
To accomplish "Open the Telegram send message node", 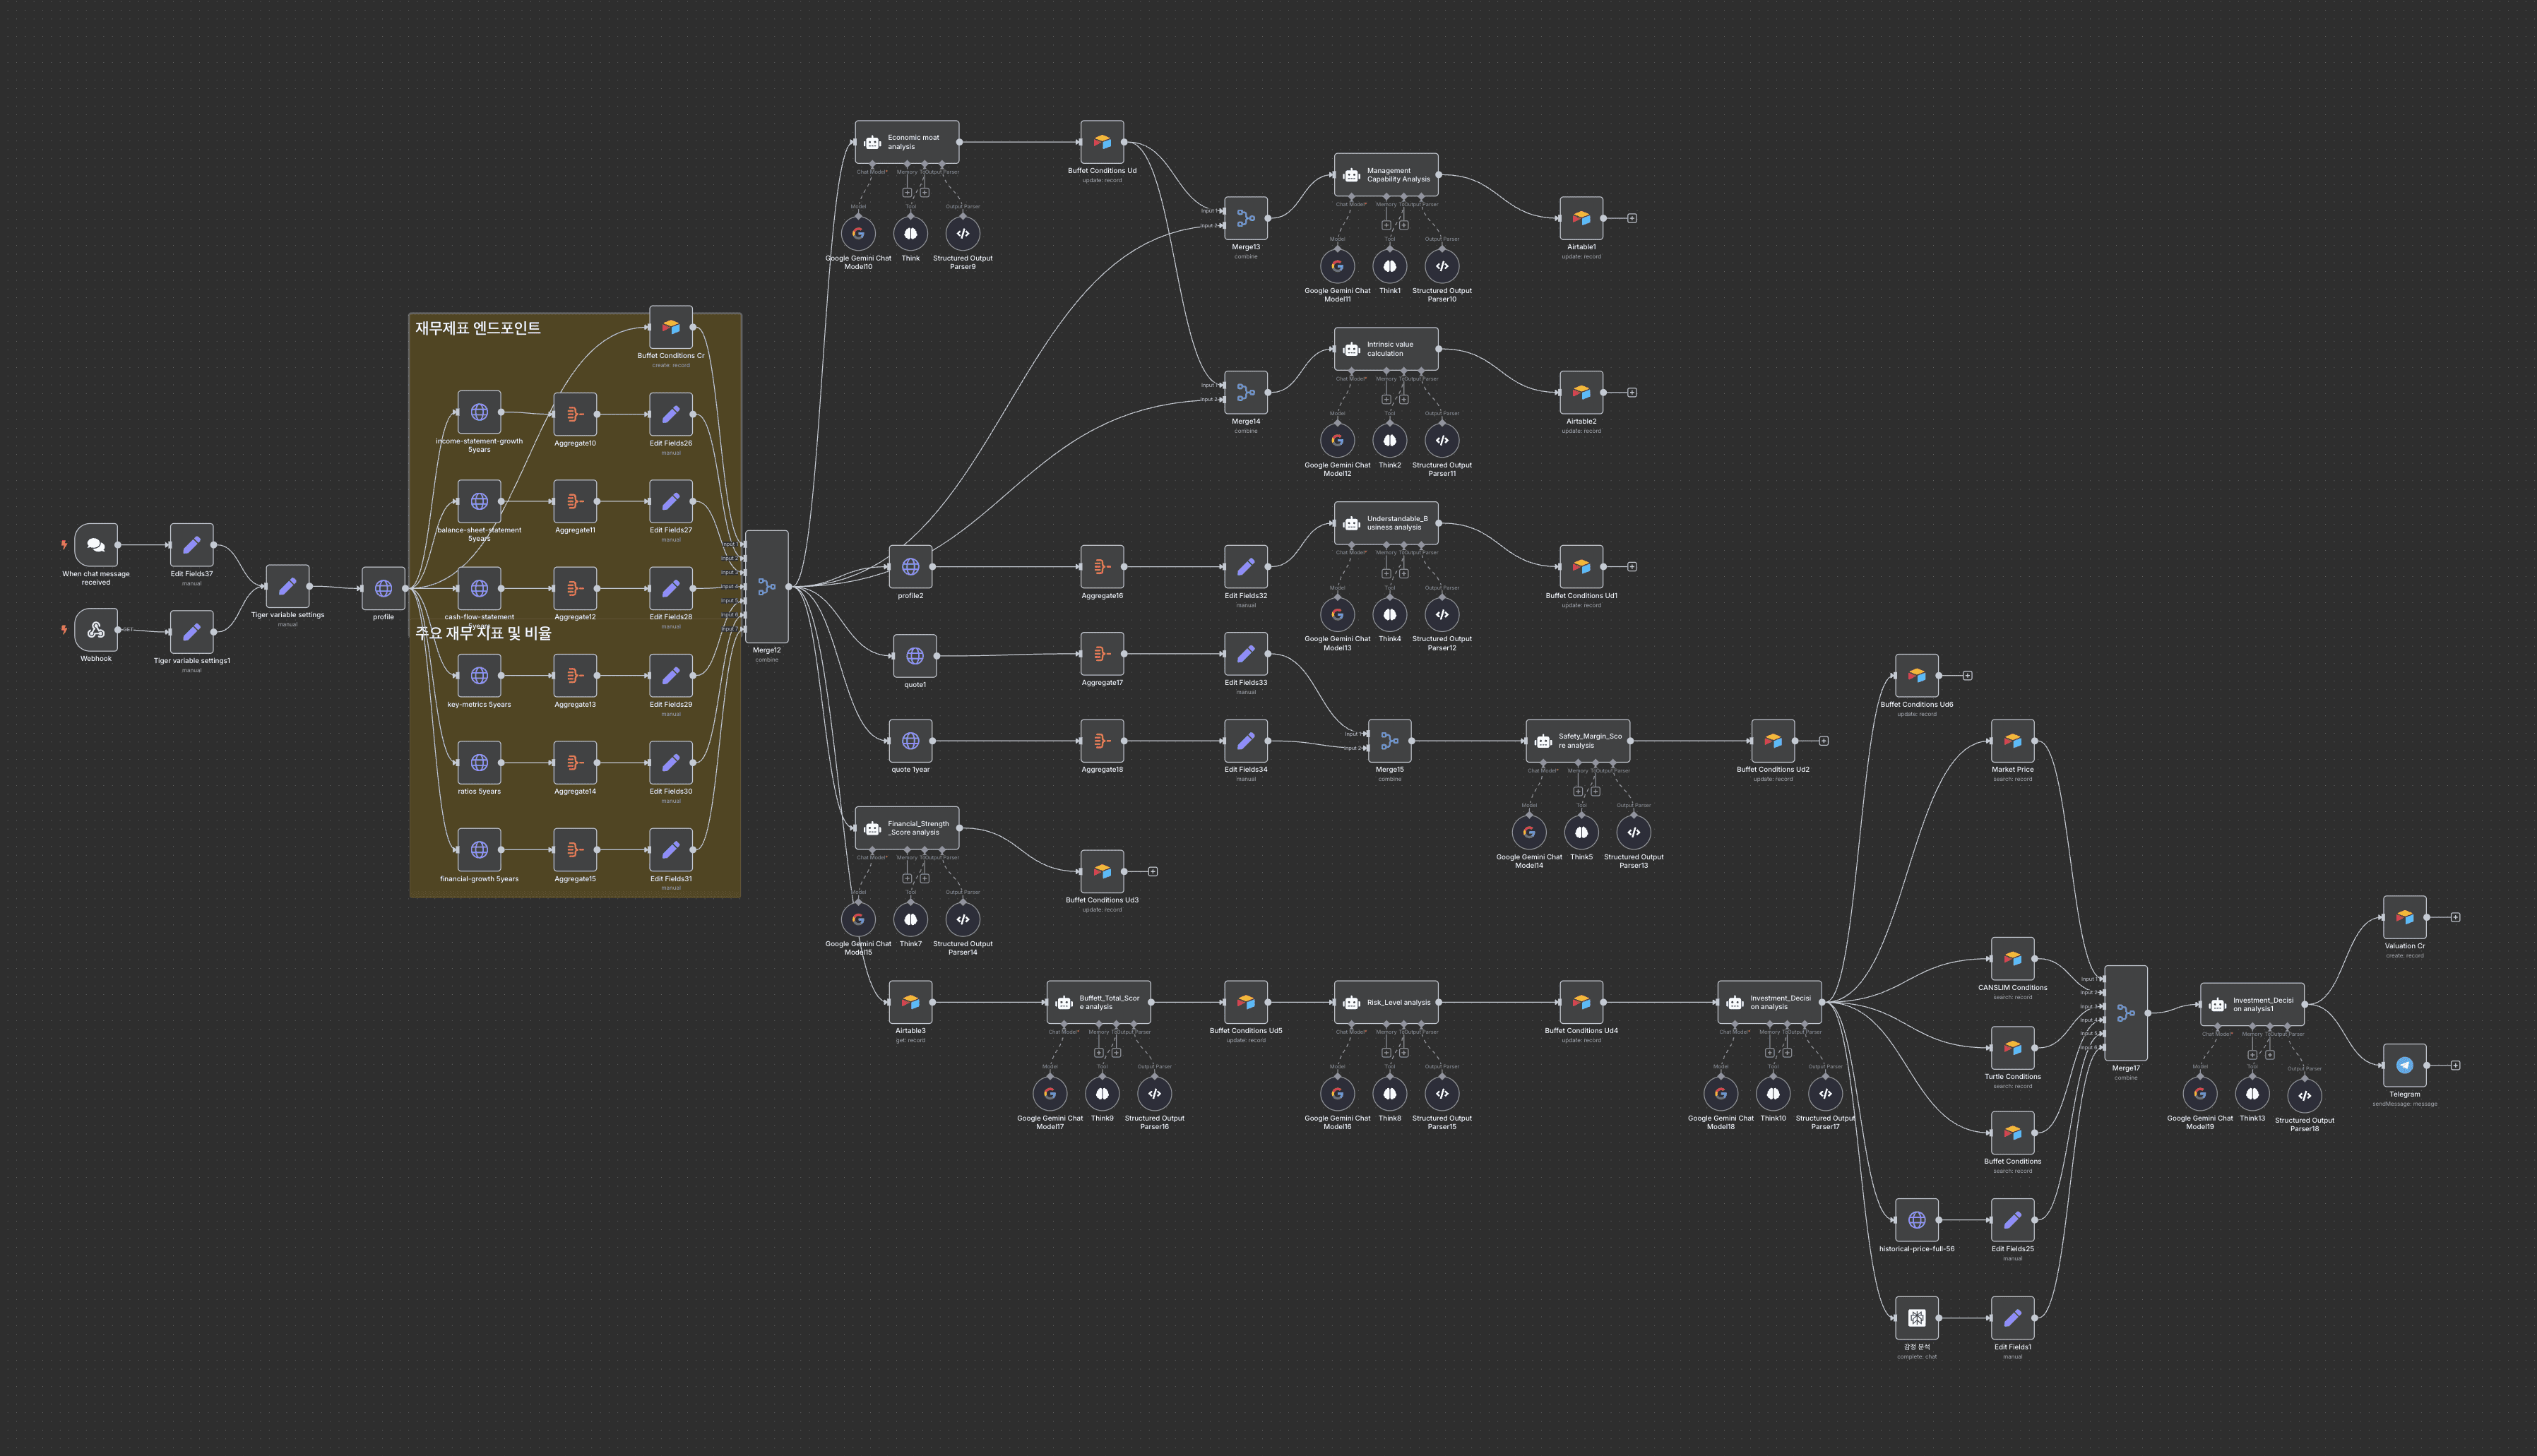I will pos(2404,1065).
